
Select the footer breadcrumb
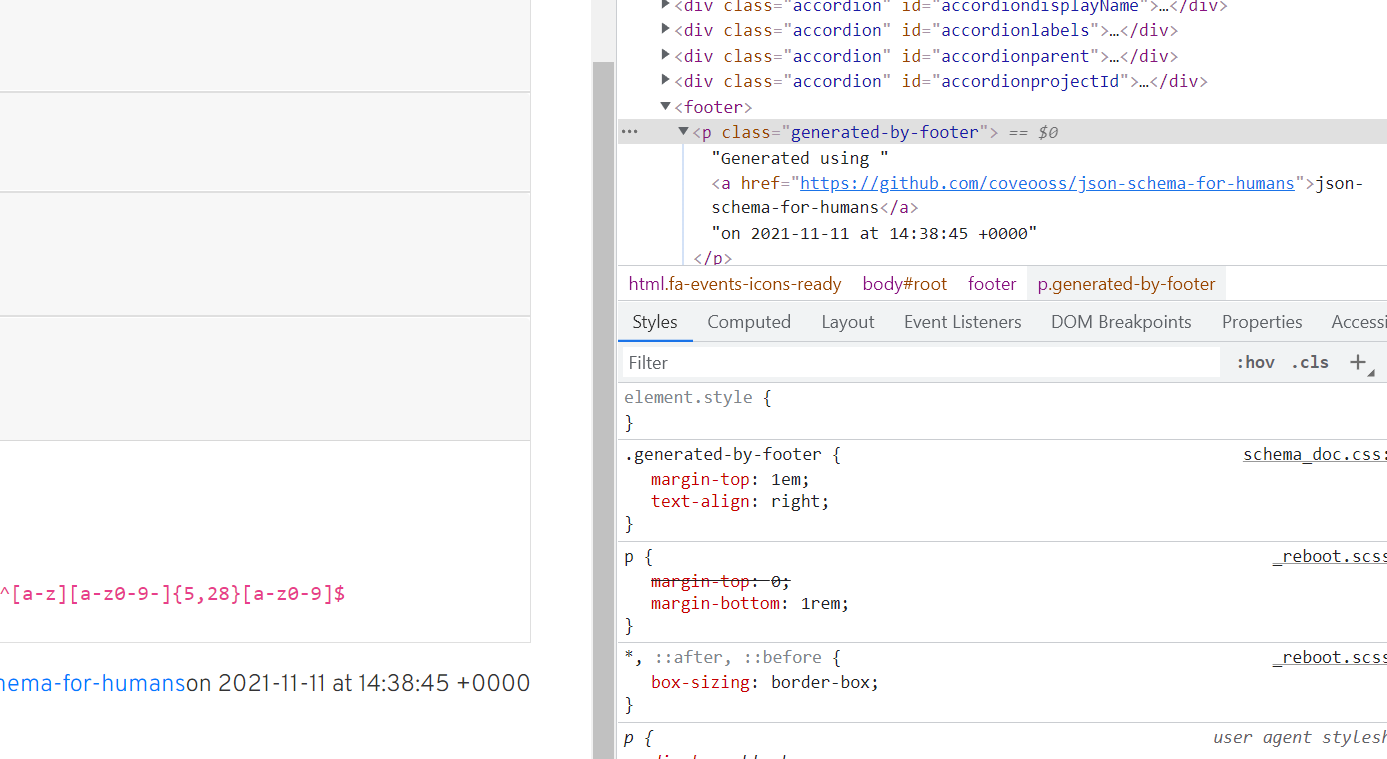click(x=991, y=283)
